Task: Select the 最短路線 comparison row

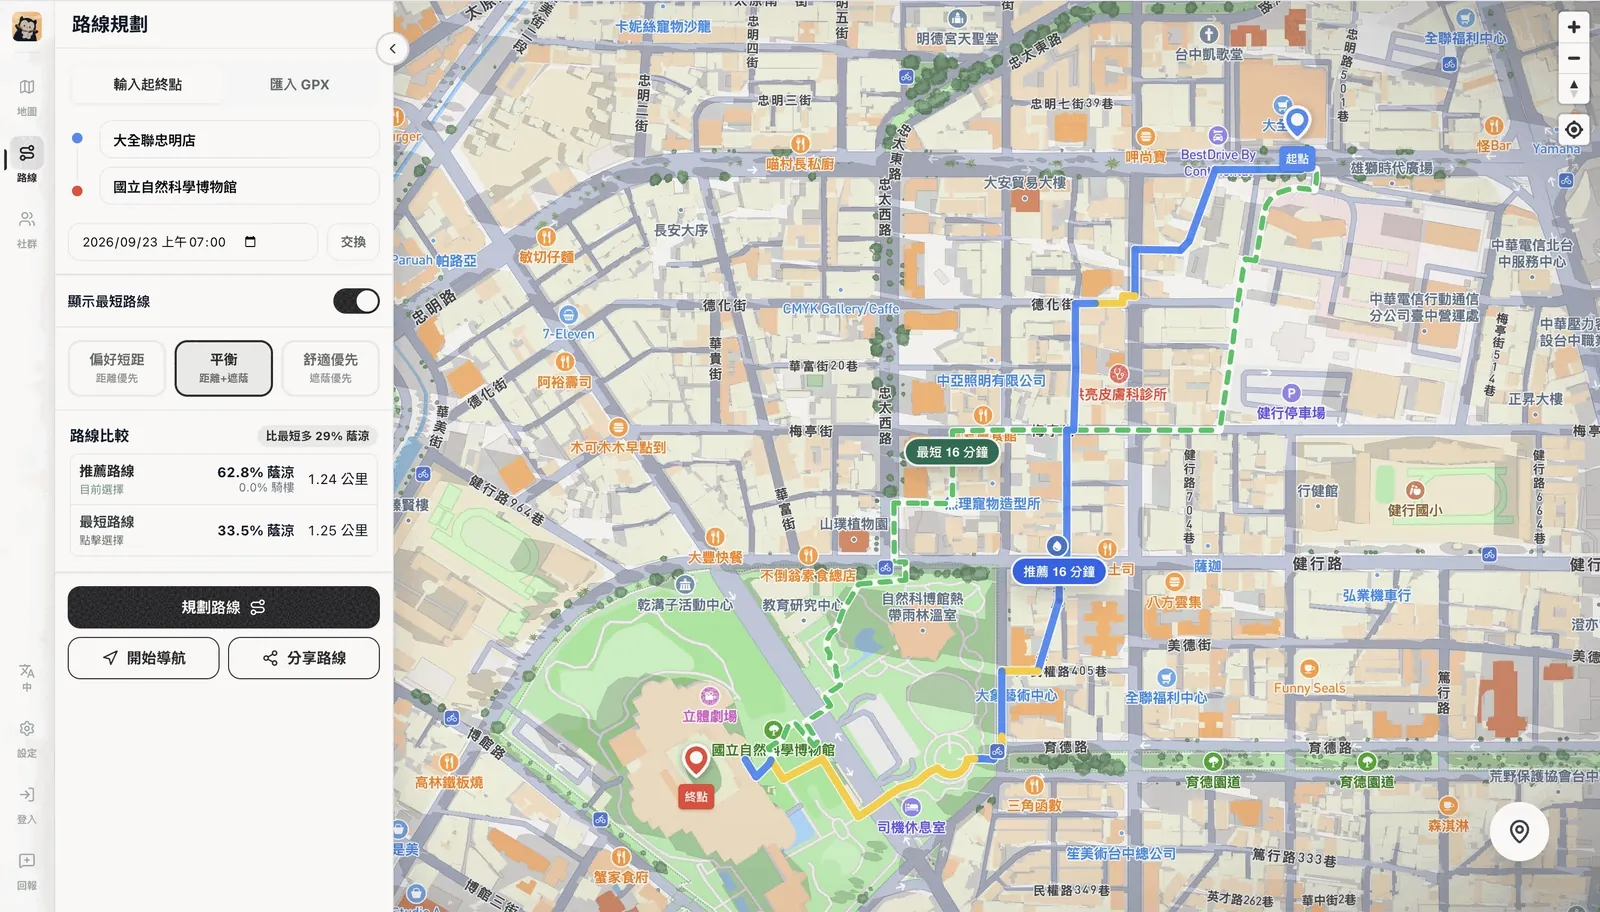Action: (x=224, y=530)
